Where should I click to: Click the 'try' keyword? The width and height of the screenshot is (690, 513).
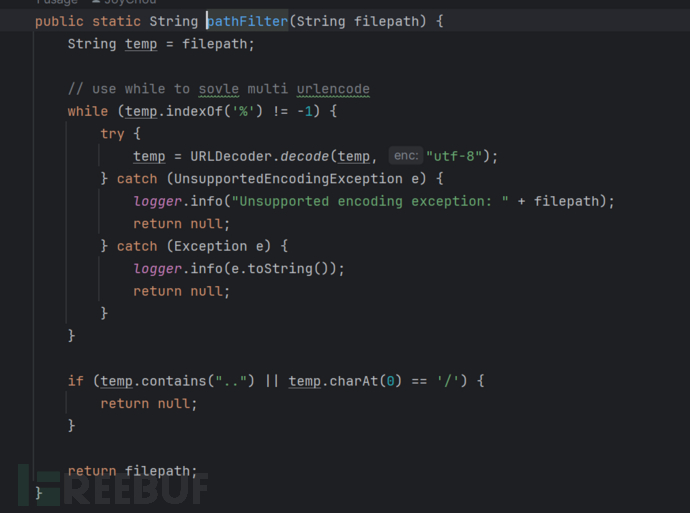tap(112, 133)
